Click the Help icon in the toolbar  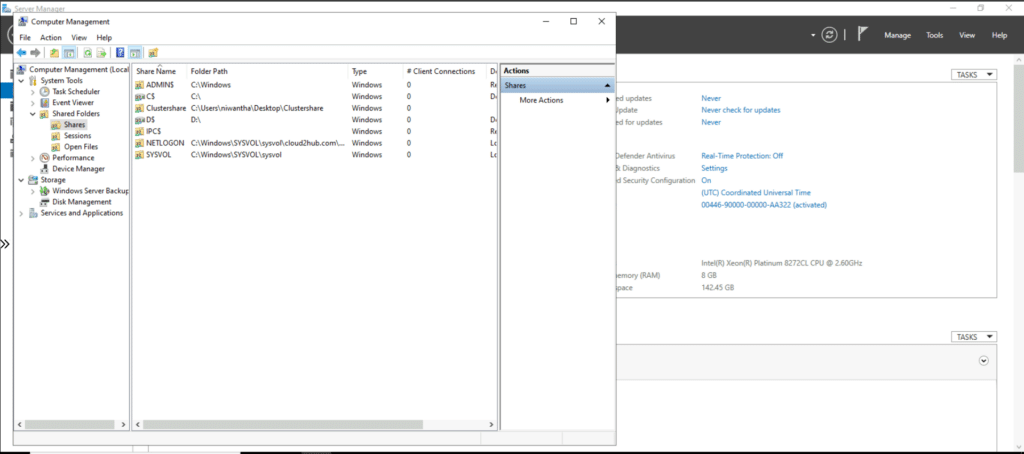(x=120, y=53)
